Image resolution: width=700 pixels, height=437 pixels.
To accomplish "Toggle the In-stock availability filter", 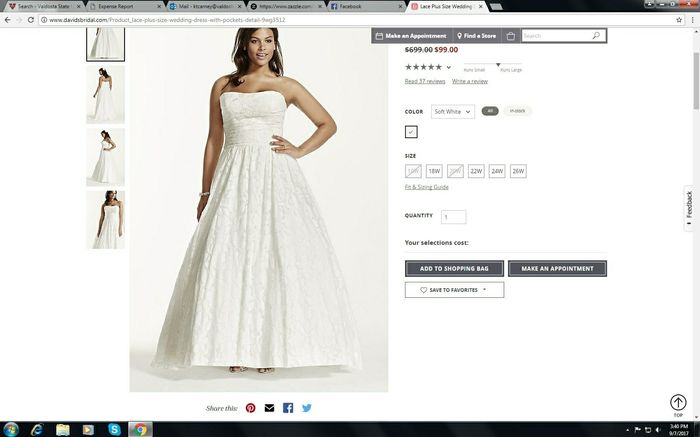I will (517, 111).
